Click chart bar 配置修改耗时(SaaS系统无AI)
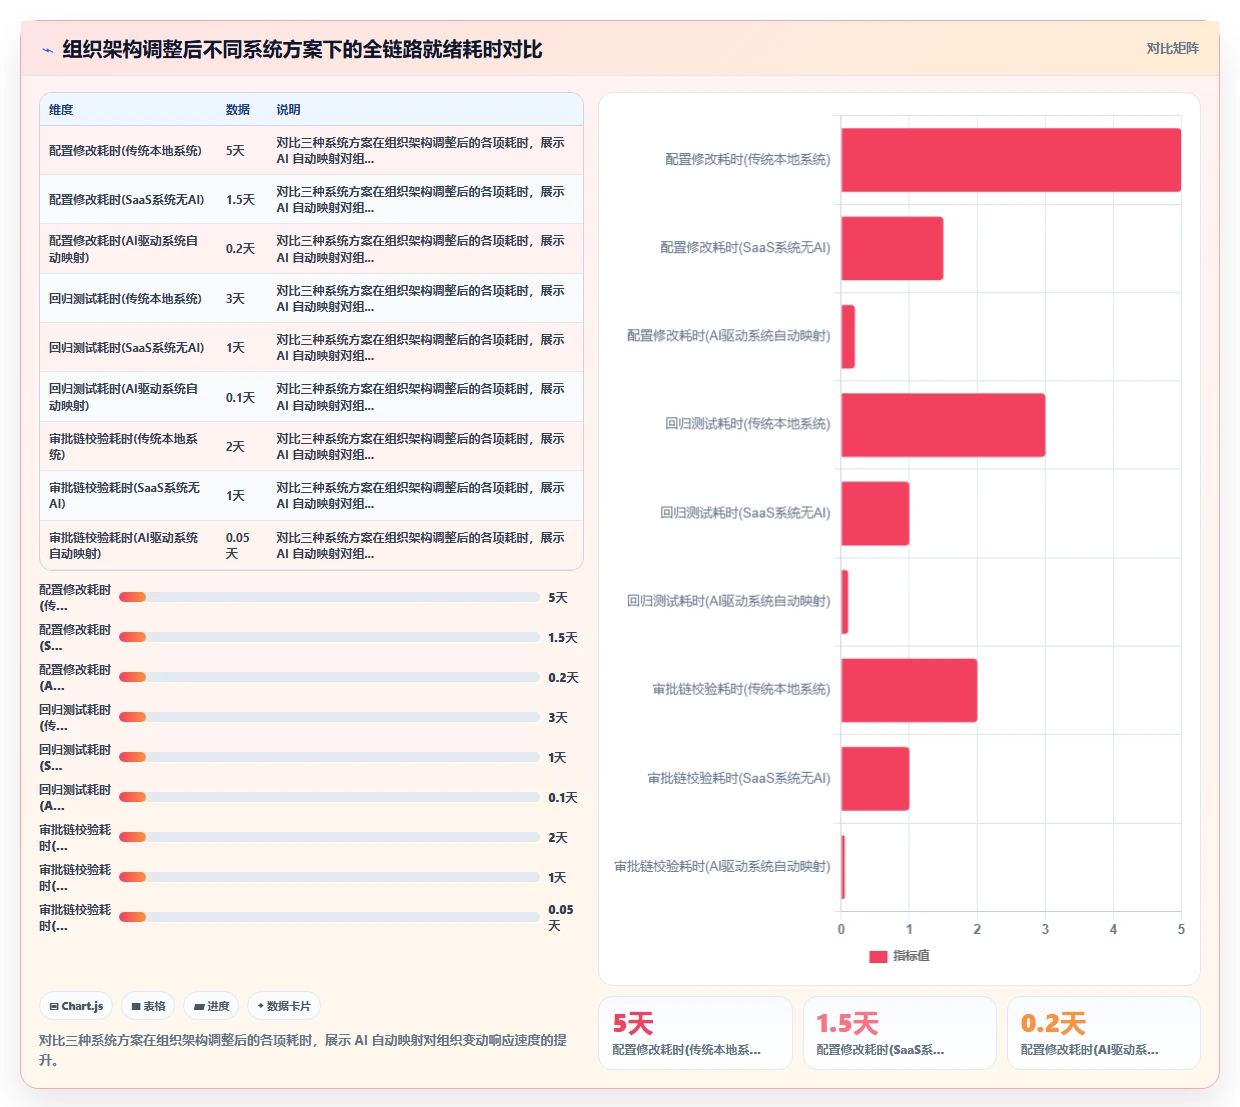This screenshot has height=1107, width=1240. (892, 248)
